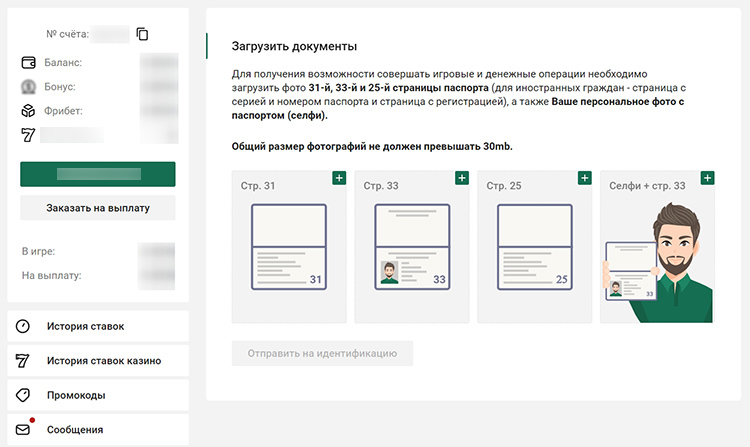Click the № счёта label
The image size is (750, 447).
tap(67, 34)
